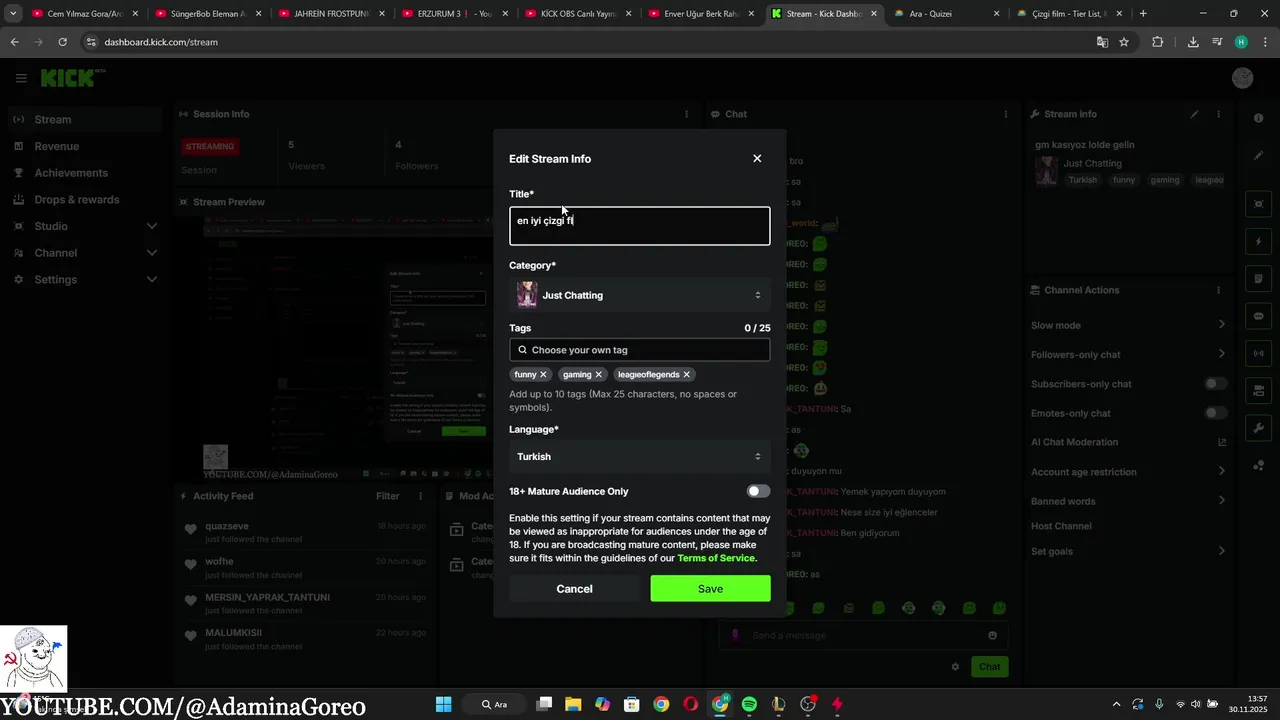This screenshot has width=1280, height=720.
Task: Open the Session Info three-dot menu
Action: [x=686, y=114]
